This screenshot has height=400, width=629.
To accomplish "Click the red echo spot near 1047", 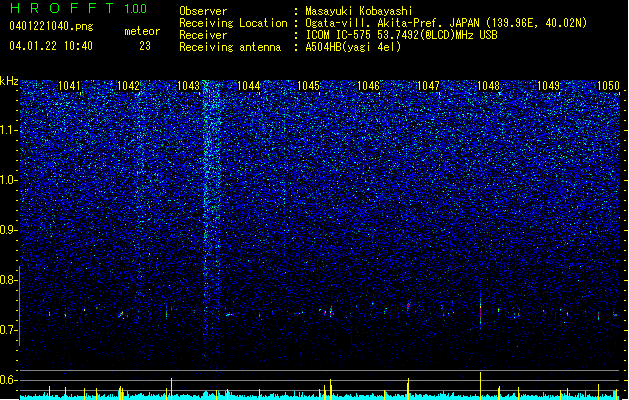I will tap(408, 306).
